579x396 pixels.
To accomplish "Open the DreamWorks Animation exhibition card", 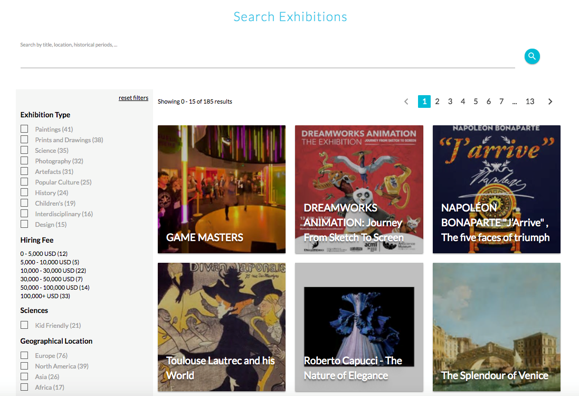I will coord(359,189).
